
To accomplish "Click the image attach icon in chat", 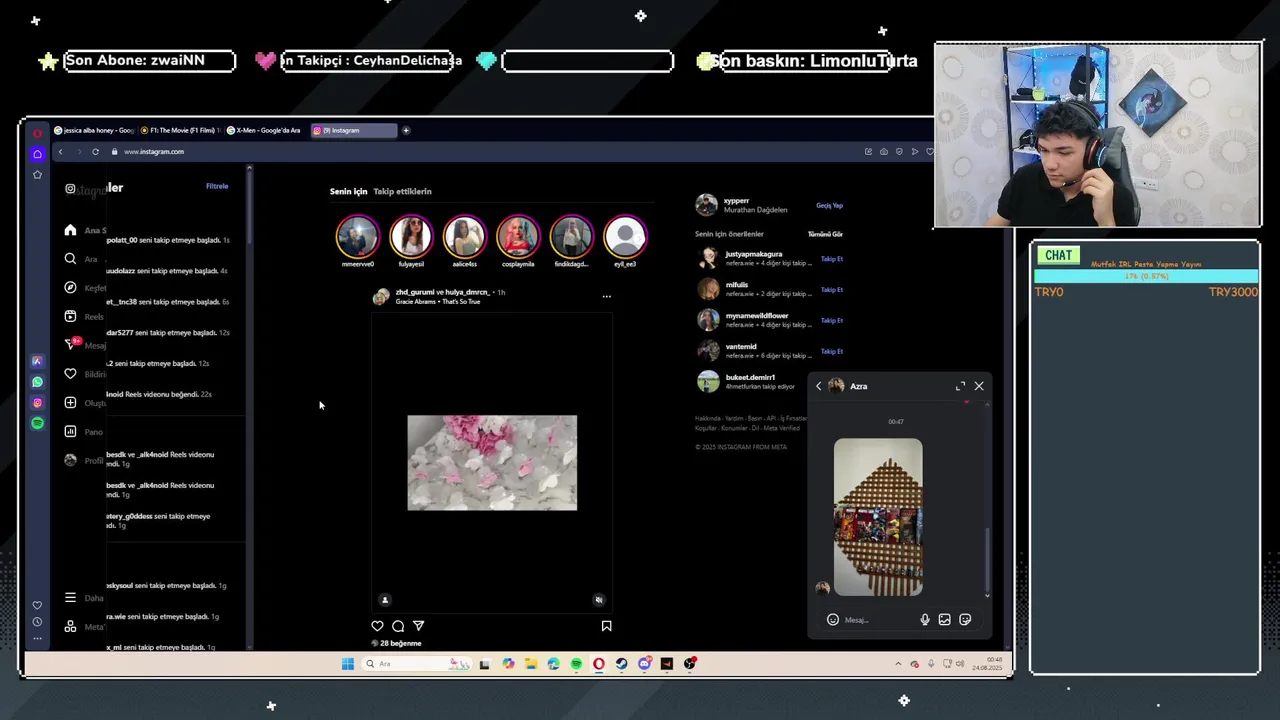I will [944, 620].
